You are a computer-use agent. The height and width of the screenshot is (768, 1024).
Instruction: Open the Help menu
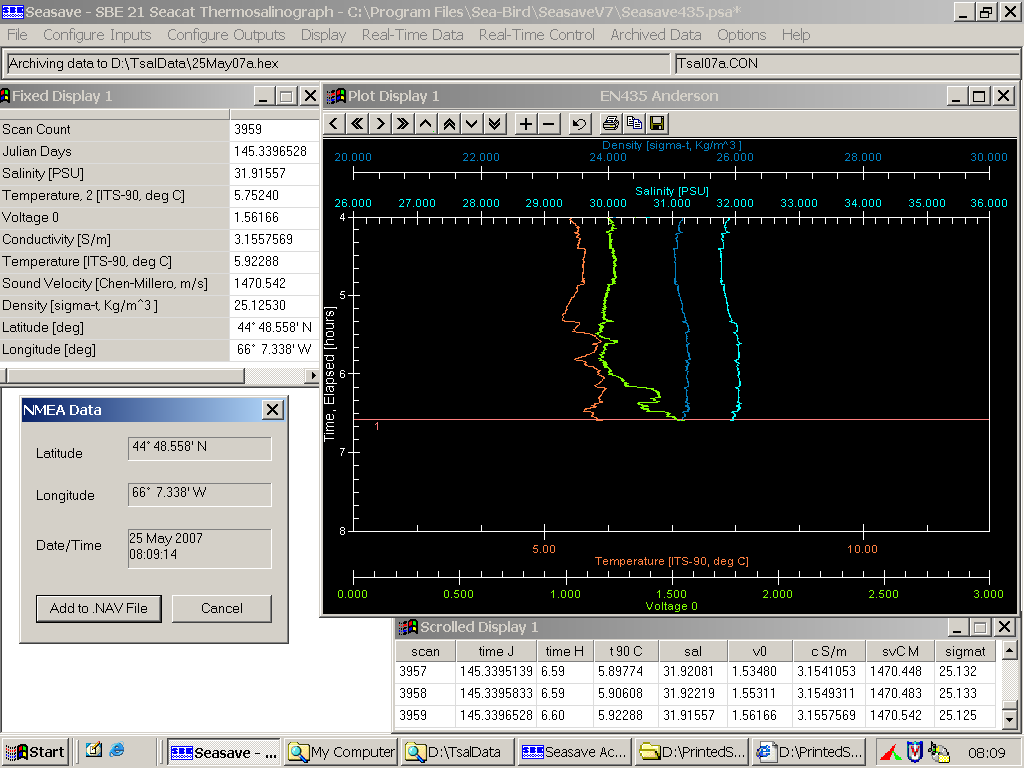pyautogui.click(x=795, y=35)
